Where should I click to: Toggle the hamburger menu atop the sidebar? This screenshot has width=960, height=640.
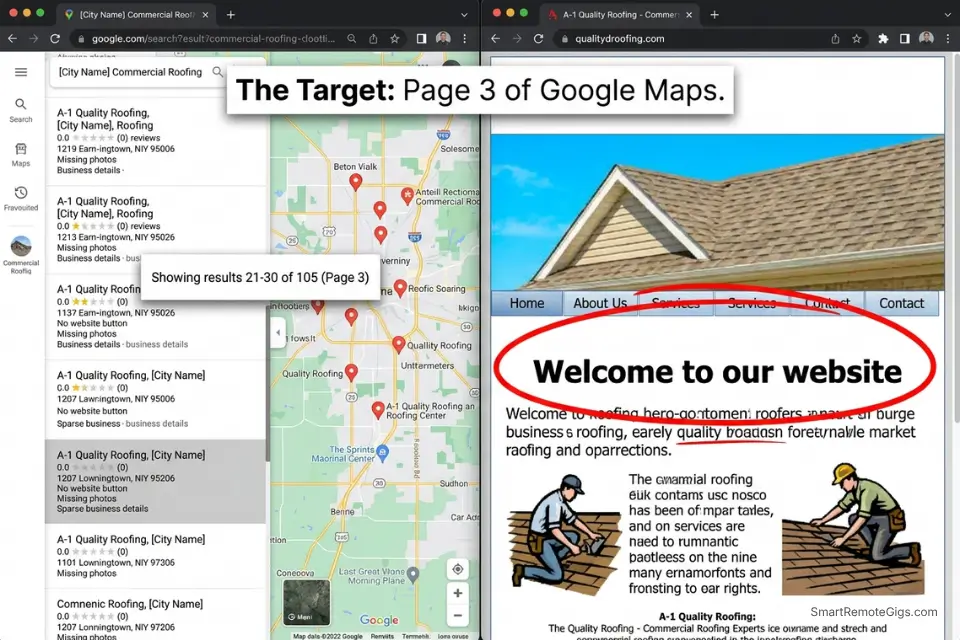[21, 71]
